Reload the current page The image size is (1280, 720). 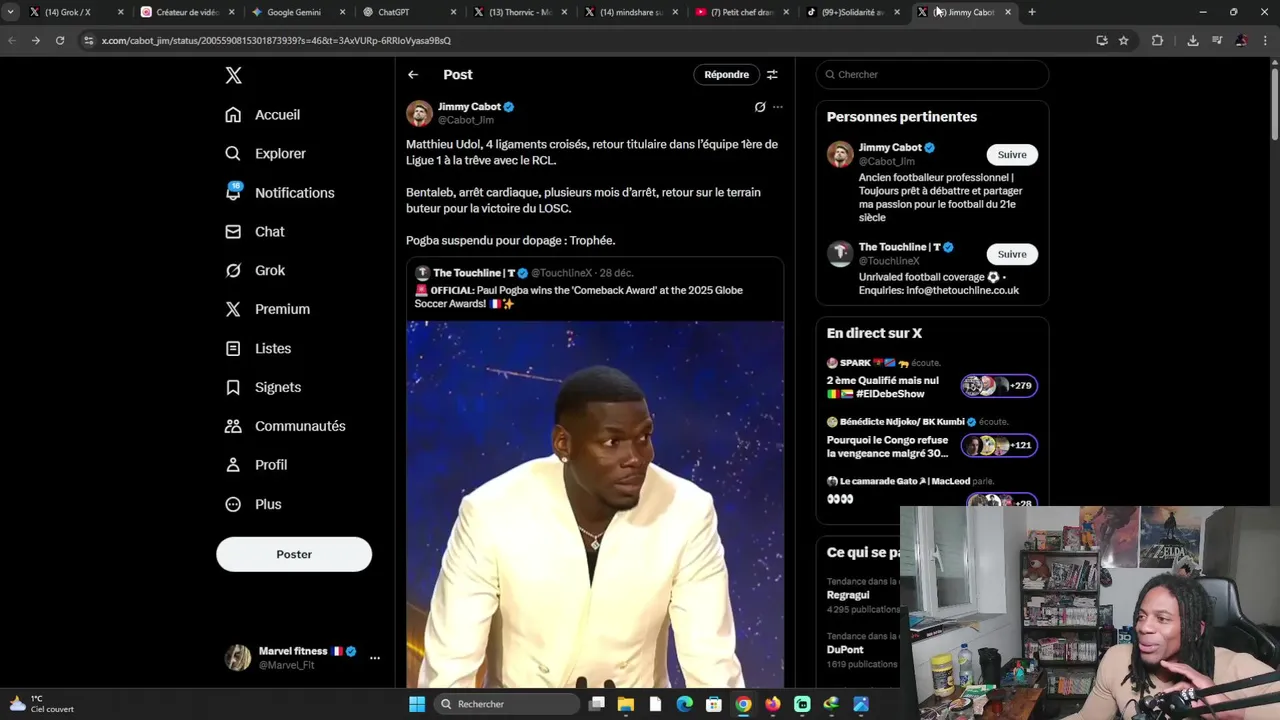[60, 41]
